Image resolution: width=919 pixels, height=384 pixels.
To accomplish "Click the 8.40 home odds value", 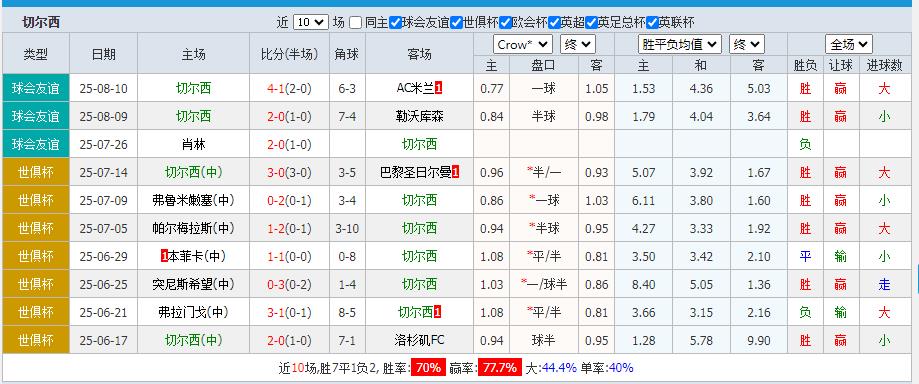I will coord(644,284).
